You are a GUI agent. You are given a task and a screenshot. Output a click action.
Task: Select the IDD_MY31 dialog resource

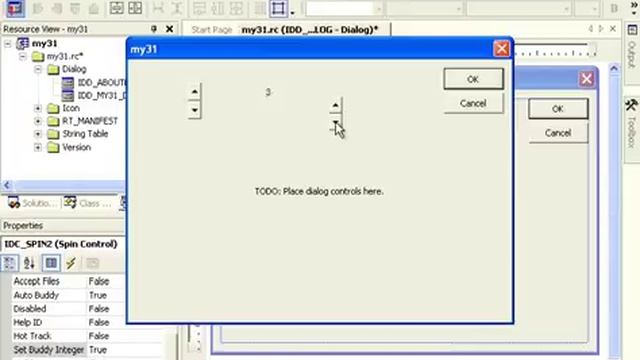coord(102,96)
